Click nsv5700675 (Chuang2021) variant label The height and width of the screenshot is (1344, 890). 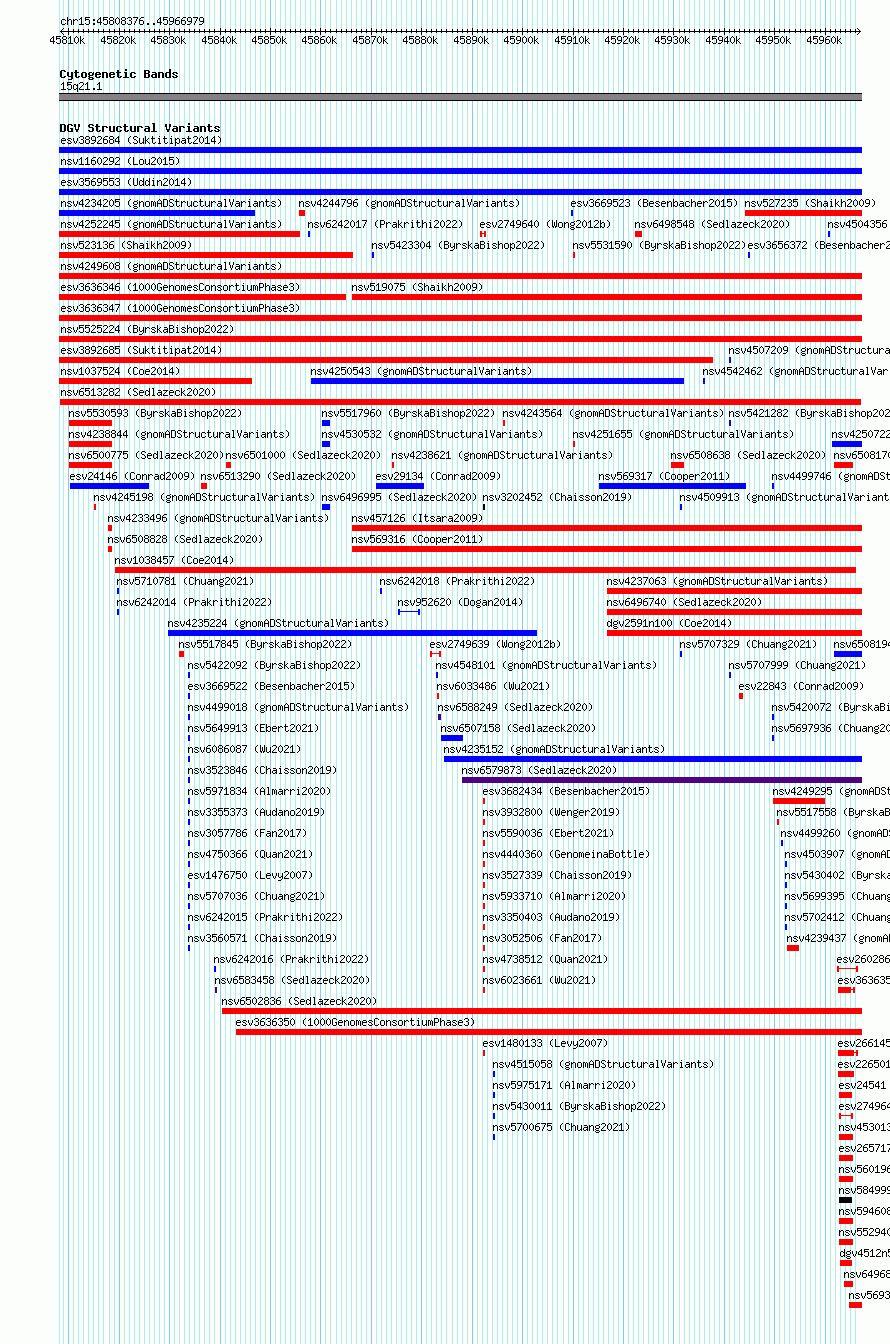pyautogui.click(x=562, y=1127)
